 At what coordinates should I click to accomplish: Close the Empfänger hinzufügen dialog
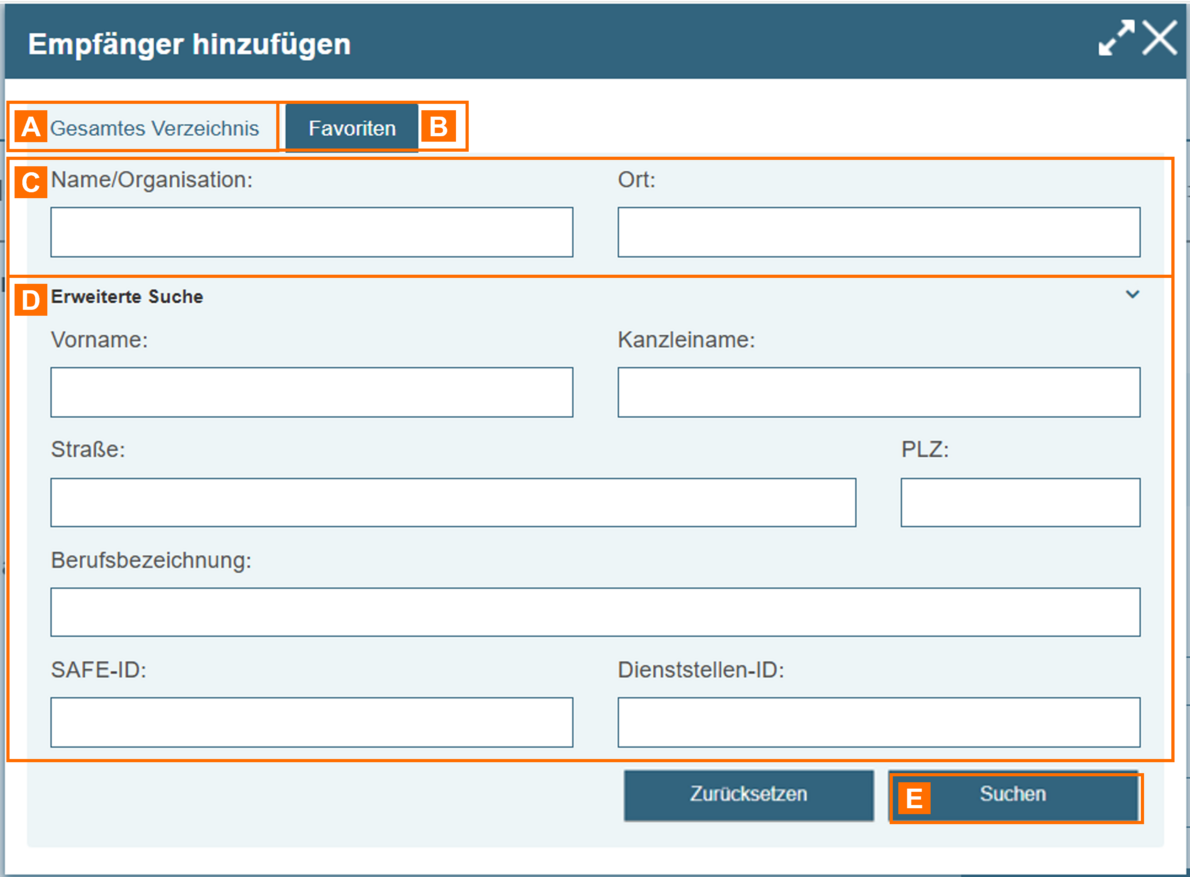click(1160, 39)
